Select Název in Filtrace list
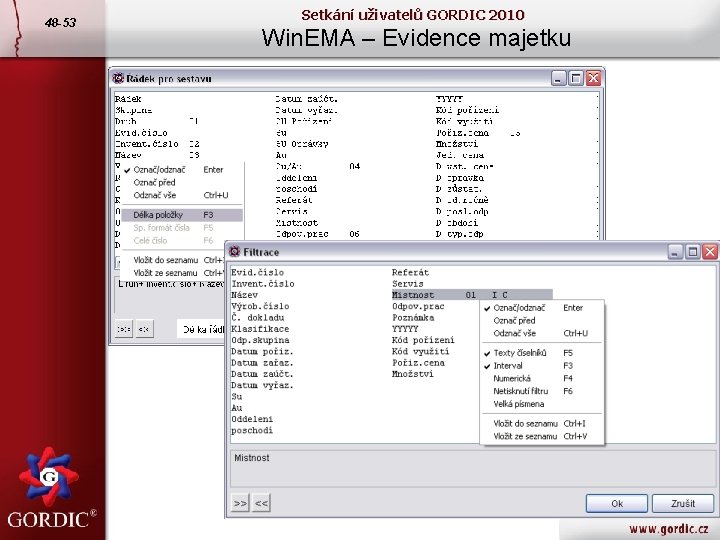The image size is (720, 540). point(244,295)
